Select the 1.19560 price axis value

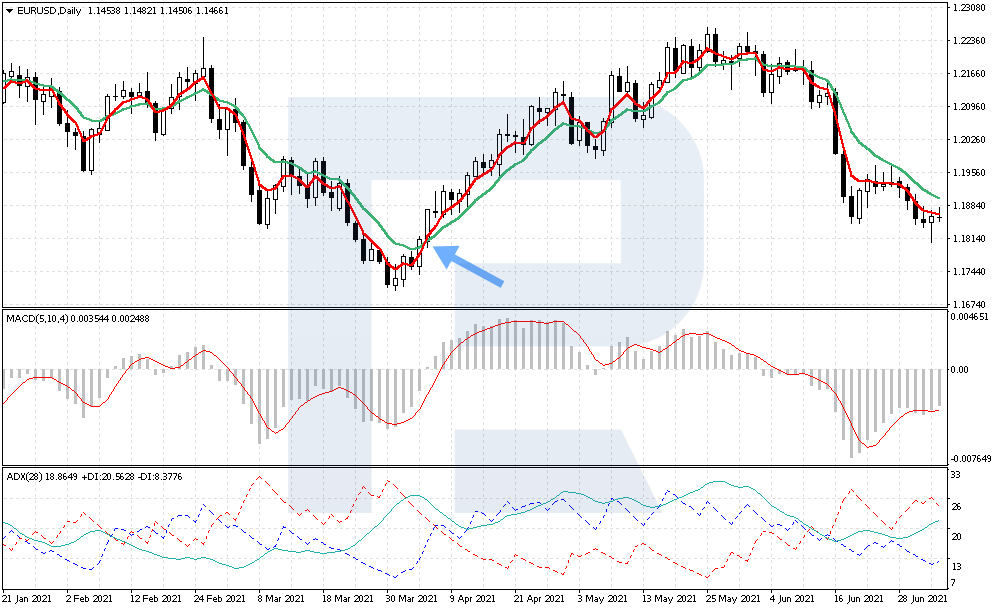tap(968, 172)
